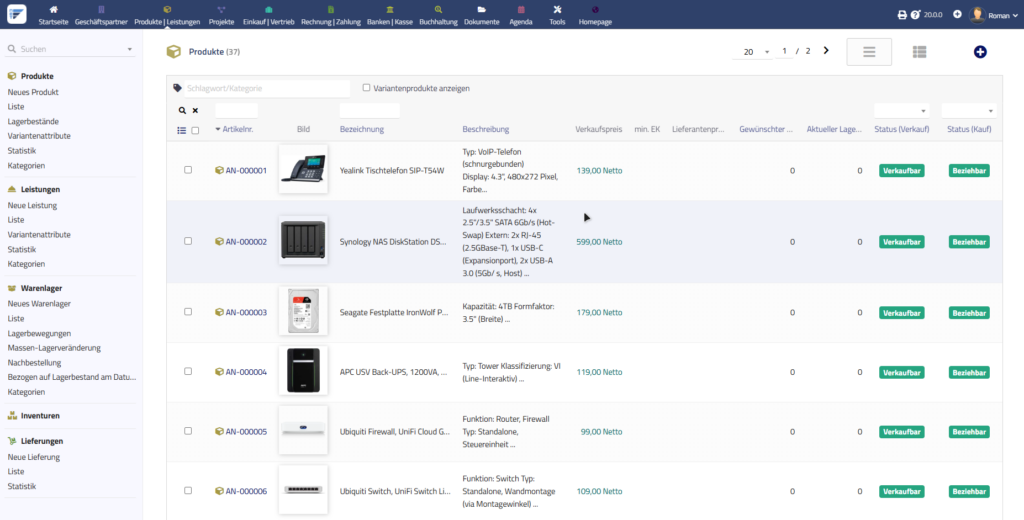Open the Suchen dropdown in the sidebar
The image size is (1024, 520).
(129, 49)
